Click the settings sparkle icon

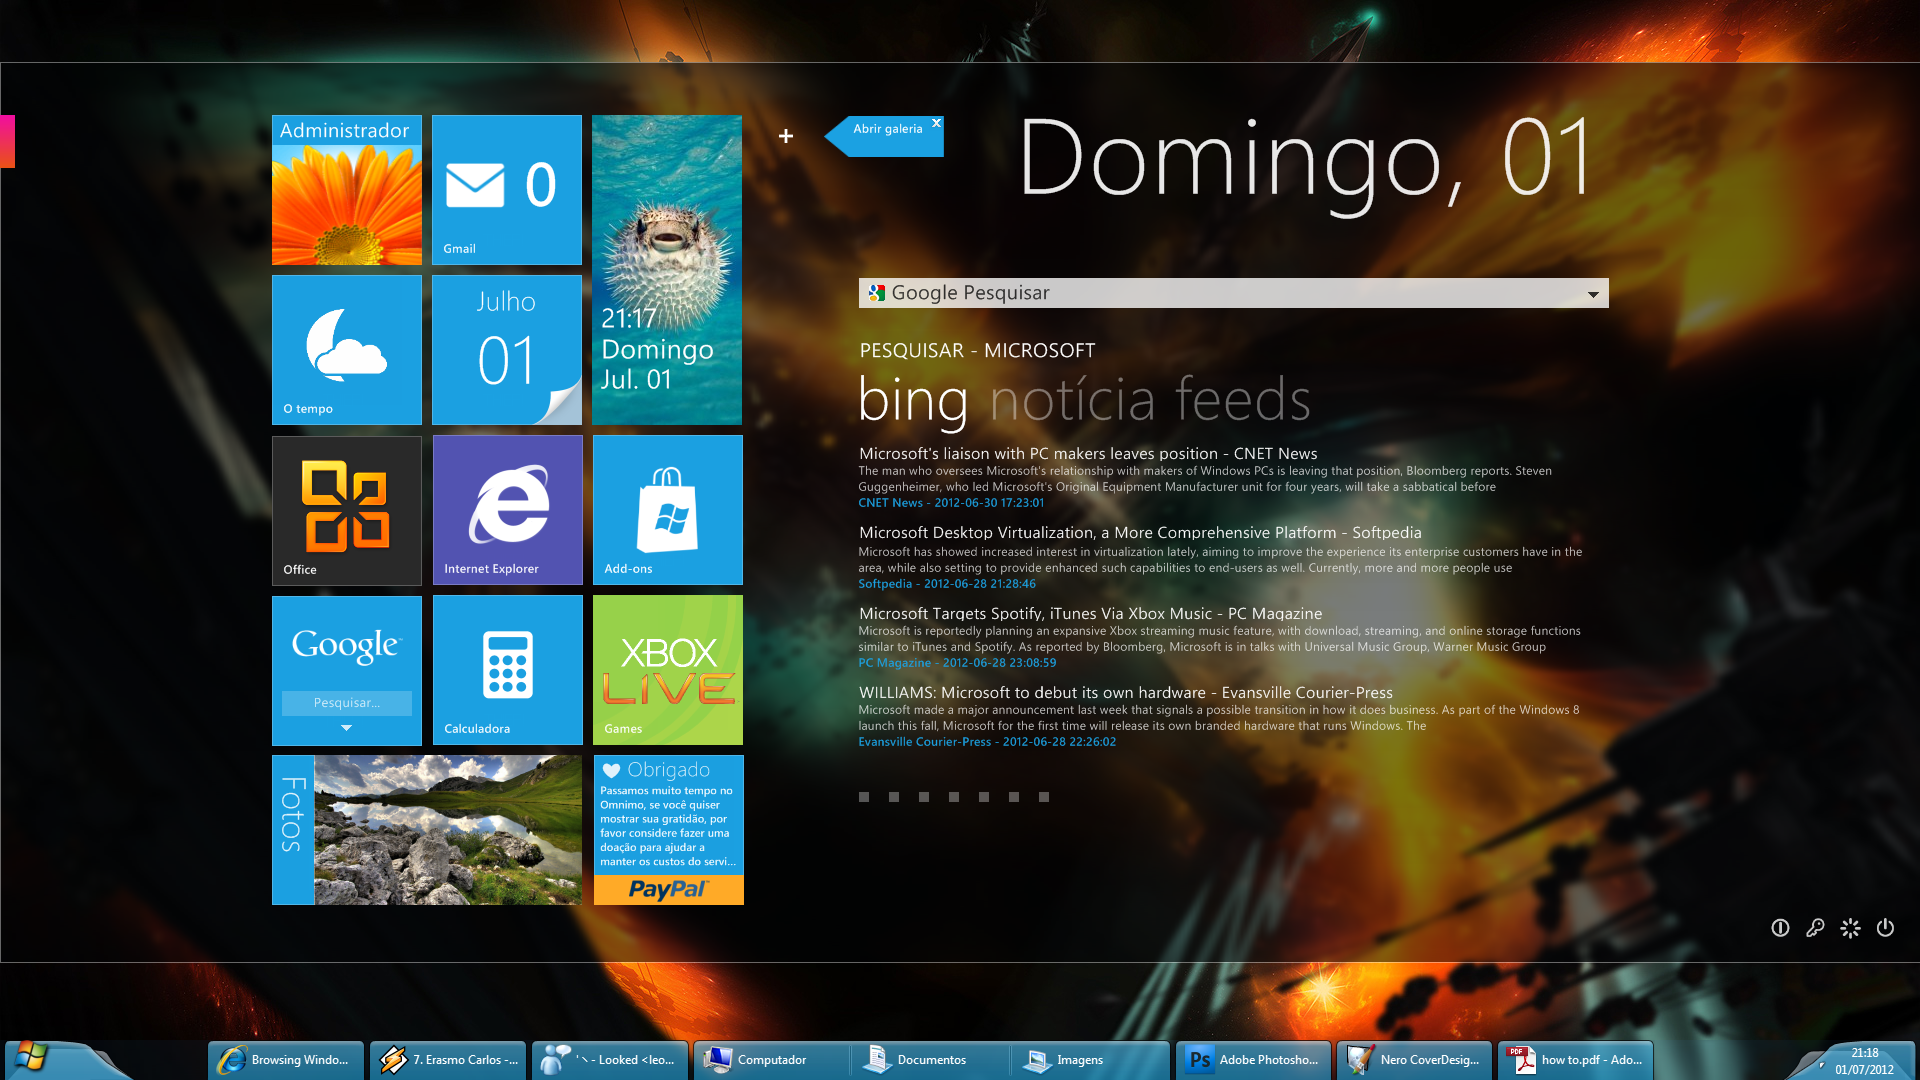(1850, 928)
